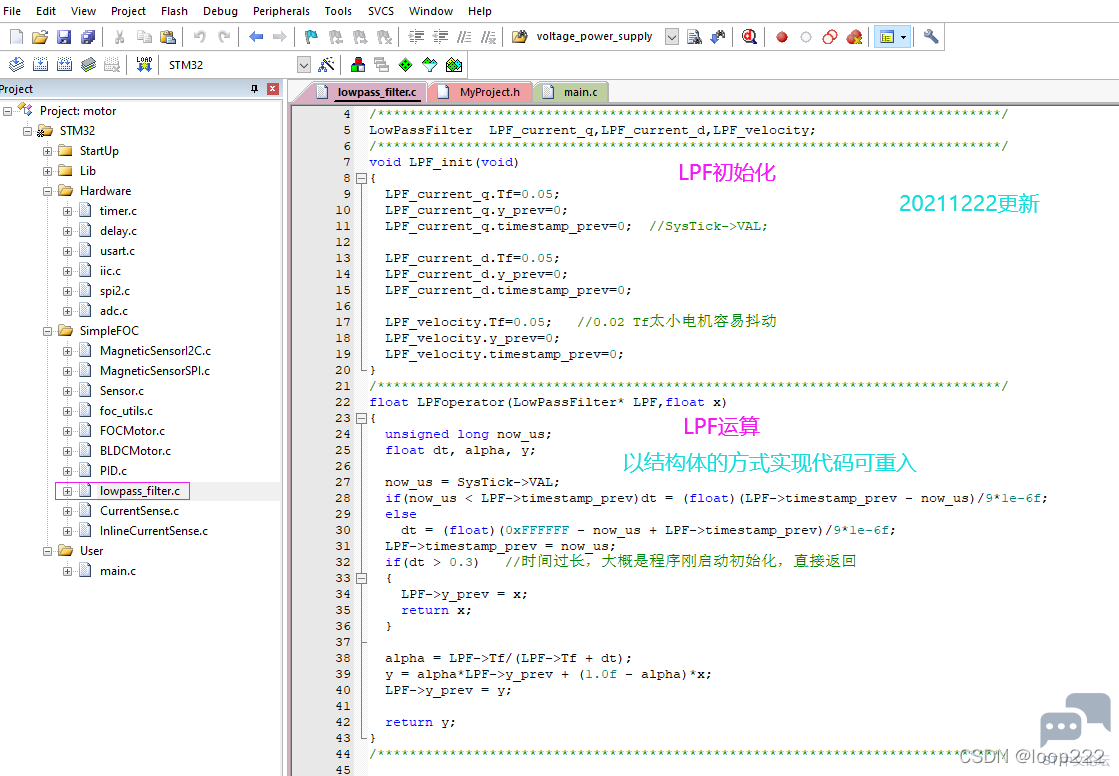1119x776 pixels.
Task: Translate the current file using the first build icon
Action: [x=16, y=65]
